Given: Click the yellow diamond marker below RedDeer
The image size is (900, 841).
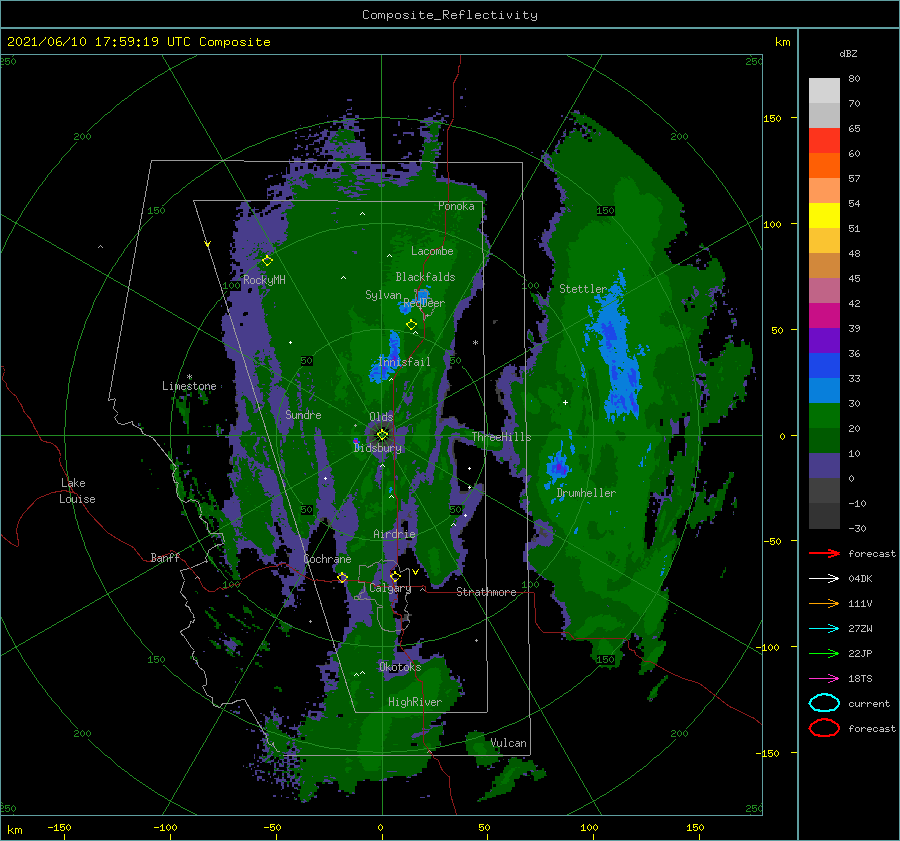Looking at the screenshot, I should (x=412, y=325).
